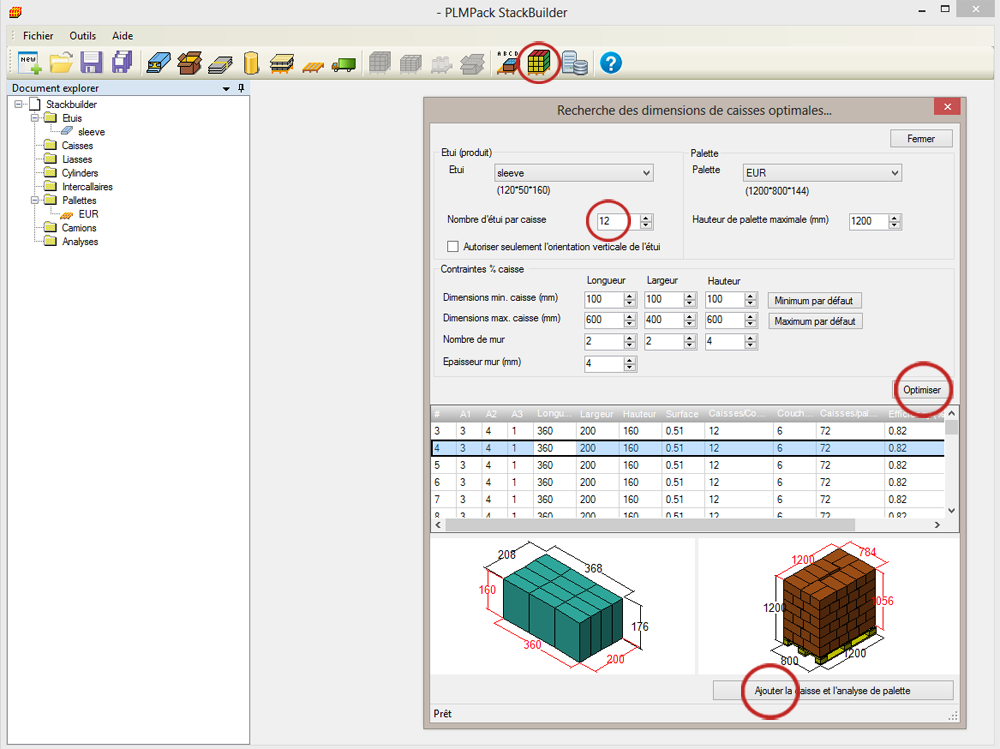The height and width of the screenshot is (749, 1000).
Task: Click the brown loaded pallet 3D preview
Action: pyautogui.click(x=828, y=606)
